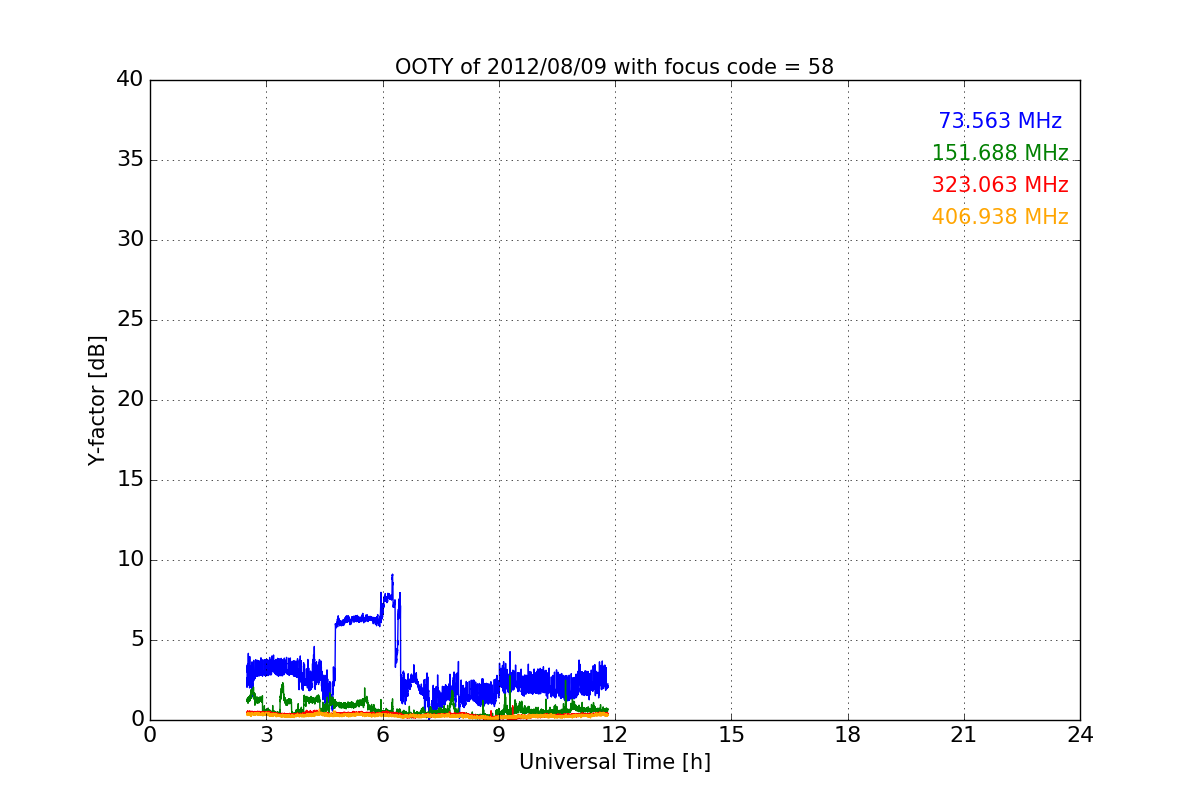Click the x-axis tick label 3
This screenshot has width=1200, height=800.
coord(266,735)
